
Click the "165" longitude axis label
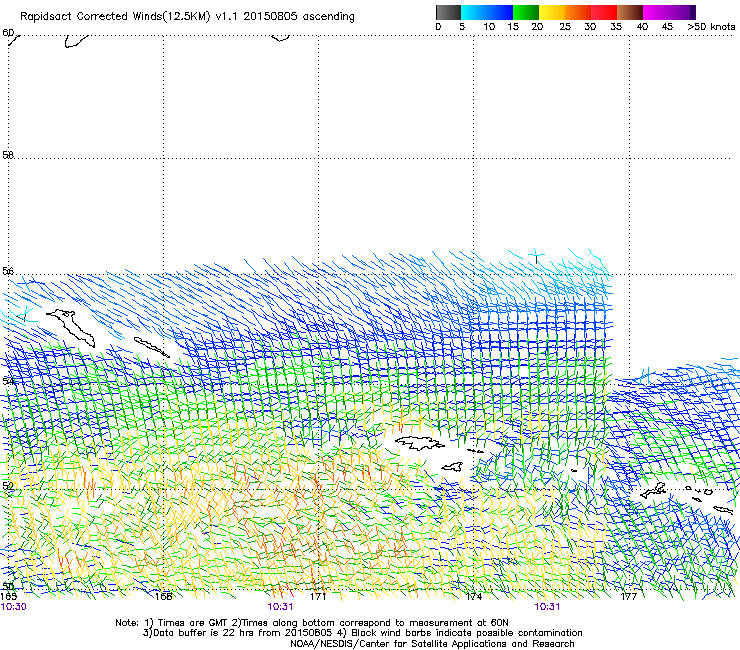click(x=8, y=597)
